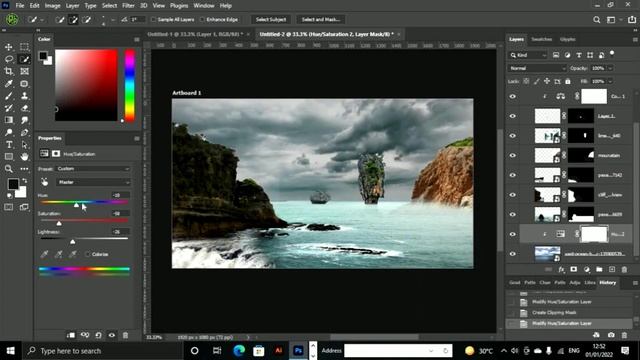Viewport: 640px width, 360px height.
Task: Switch to the Untitled-1 document tab
Action: pyautogui.click(x=195, y=34)
